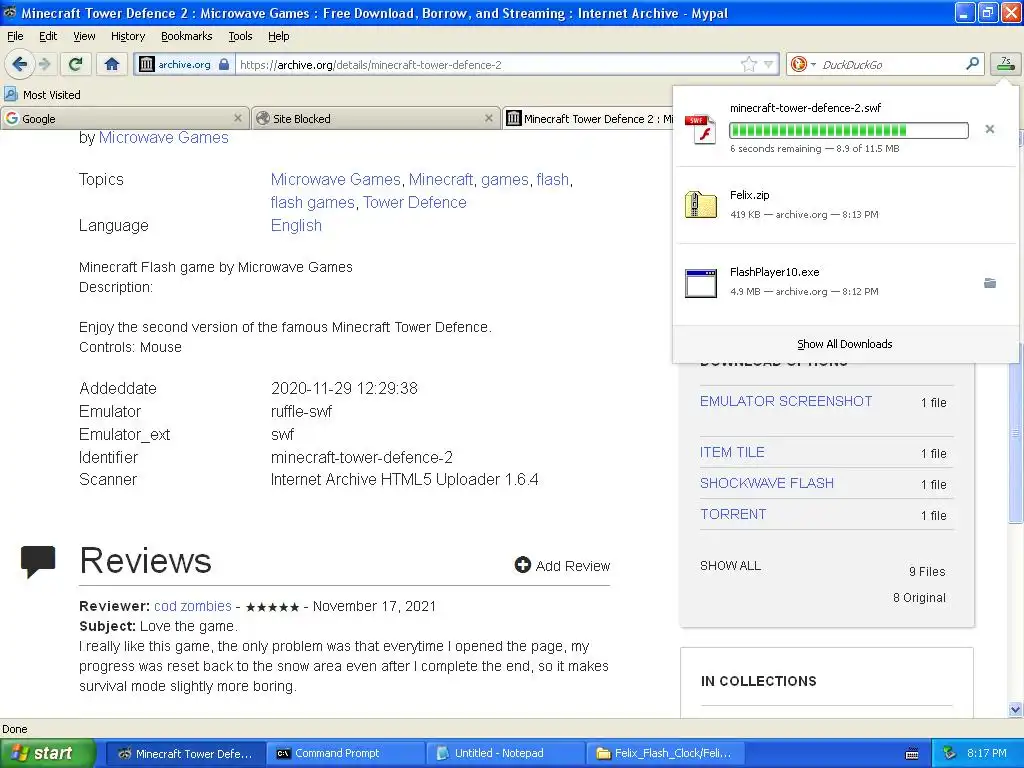Click the SWF Flash file icon
The width and height of the screenshot is (1024, 768).
(x=701, y=129)
